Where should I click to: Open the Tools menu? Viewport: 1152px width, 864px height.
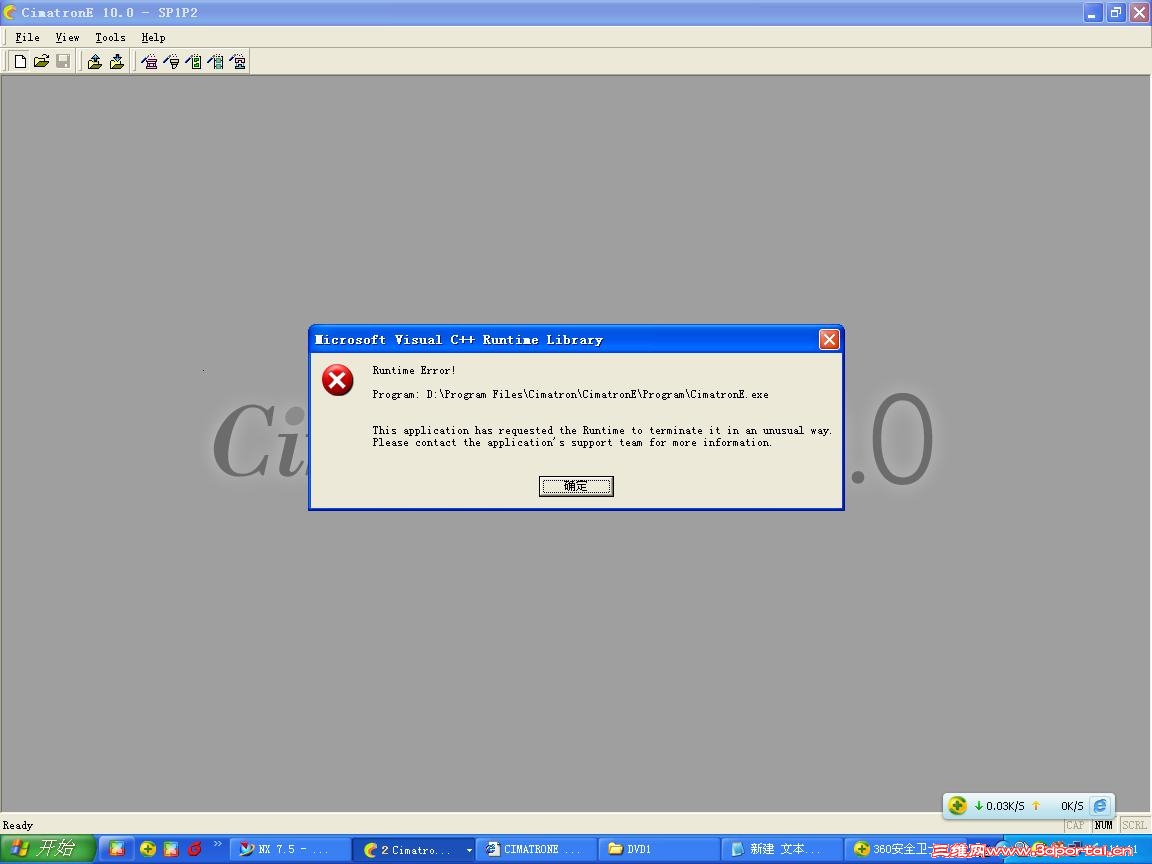pos(110,37)
